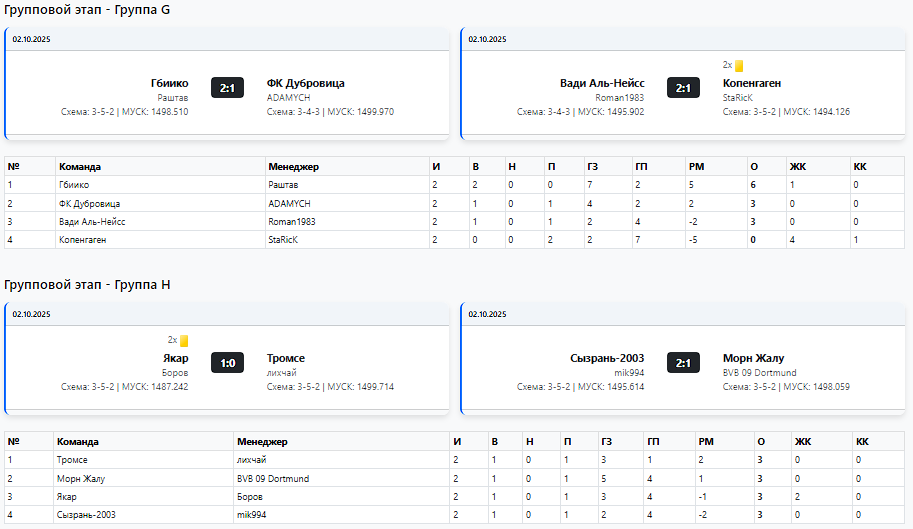The image size is (913, 529).
Task: Click the yellow card icon above Копенгаген
Action: coord(739,66)
